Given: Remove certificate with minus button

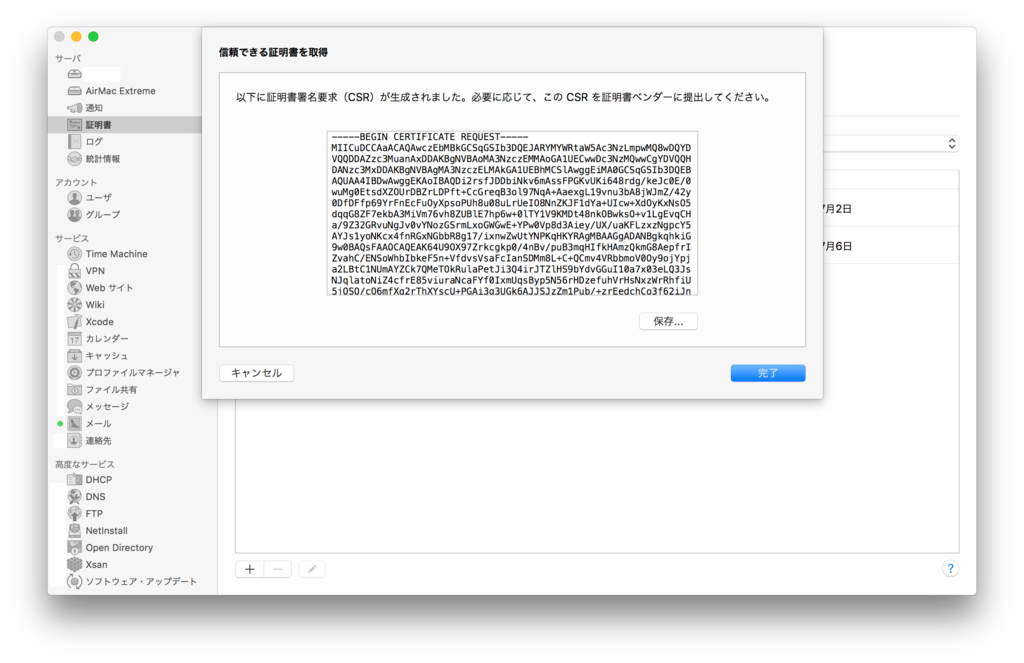Looking at the screenshot, I should 278,570.
